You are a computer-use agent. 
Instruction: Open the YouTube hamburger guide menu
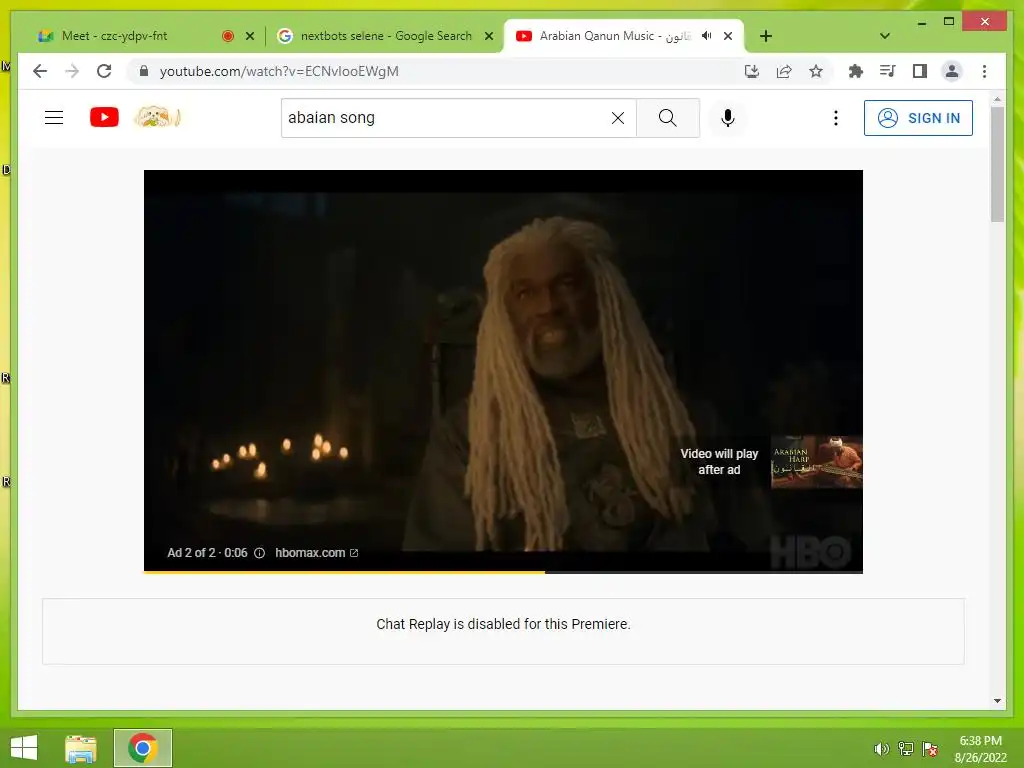pyautogui.click(x=54, y=118)
